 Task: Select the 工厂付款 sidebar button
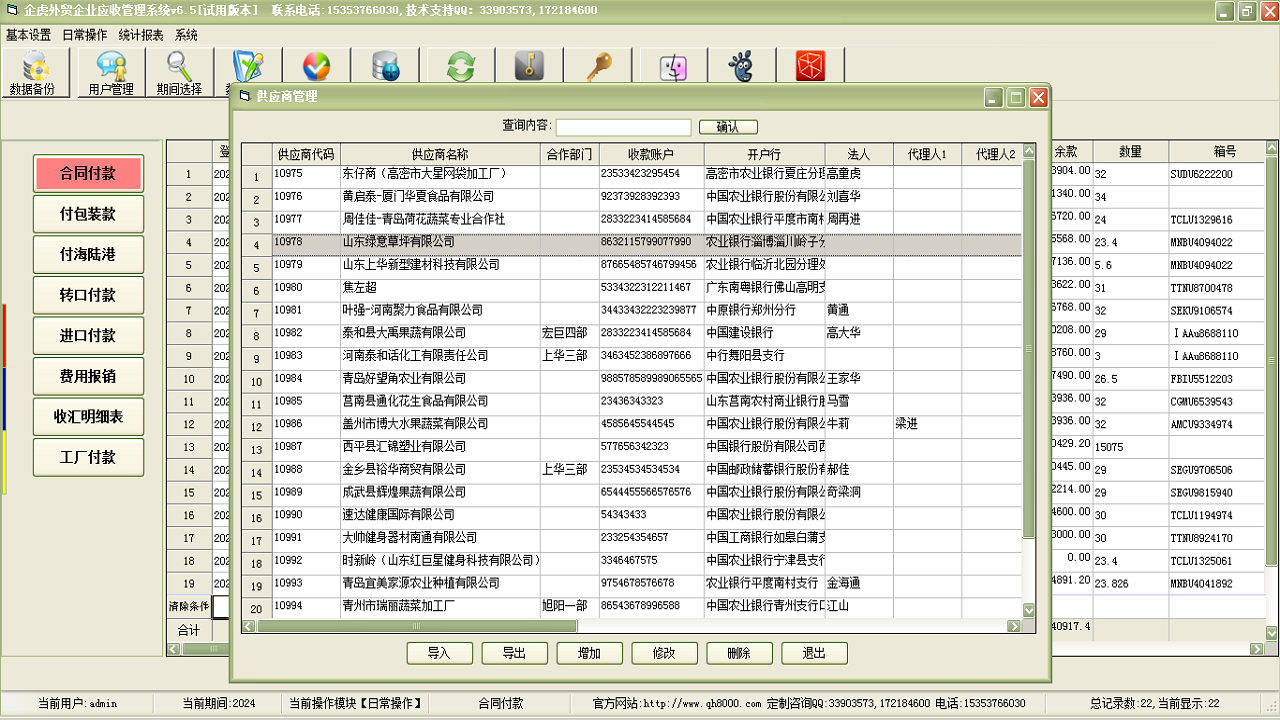[88, 457]
